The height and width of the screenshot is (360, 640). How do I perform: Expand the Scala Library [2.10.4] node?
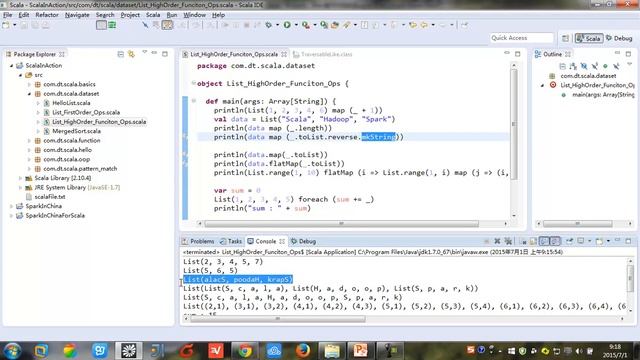pyautogui.click(x=20, y=178)
